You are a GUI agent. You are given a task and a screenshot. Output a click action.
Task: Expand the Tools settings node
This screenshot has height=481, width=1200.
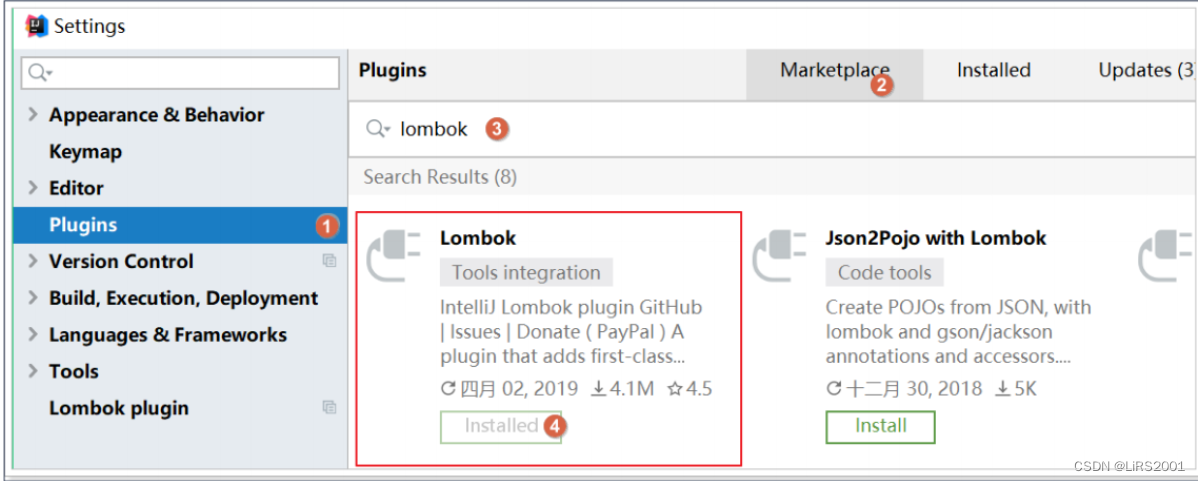pos(34,371)
